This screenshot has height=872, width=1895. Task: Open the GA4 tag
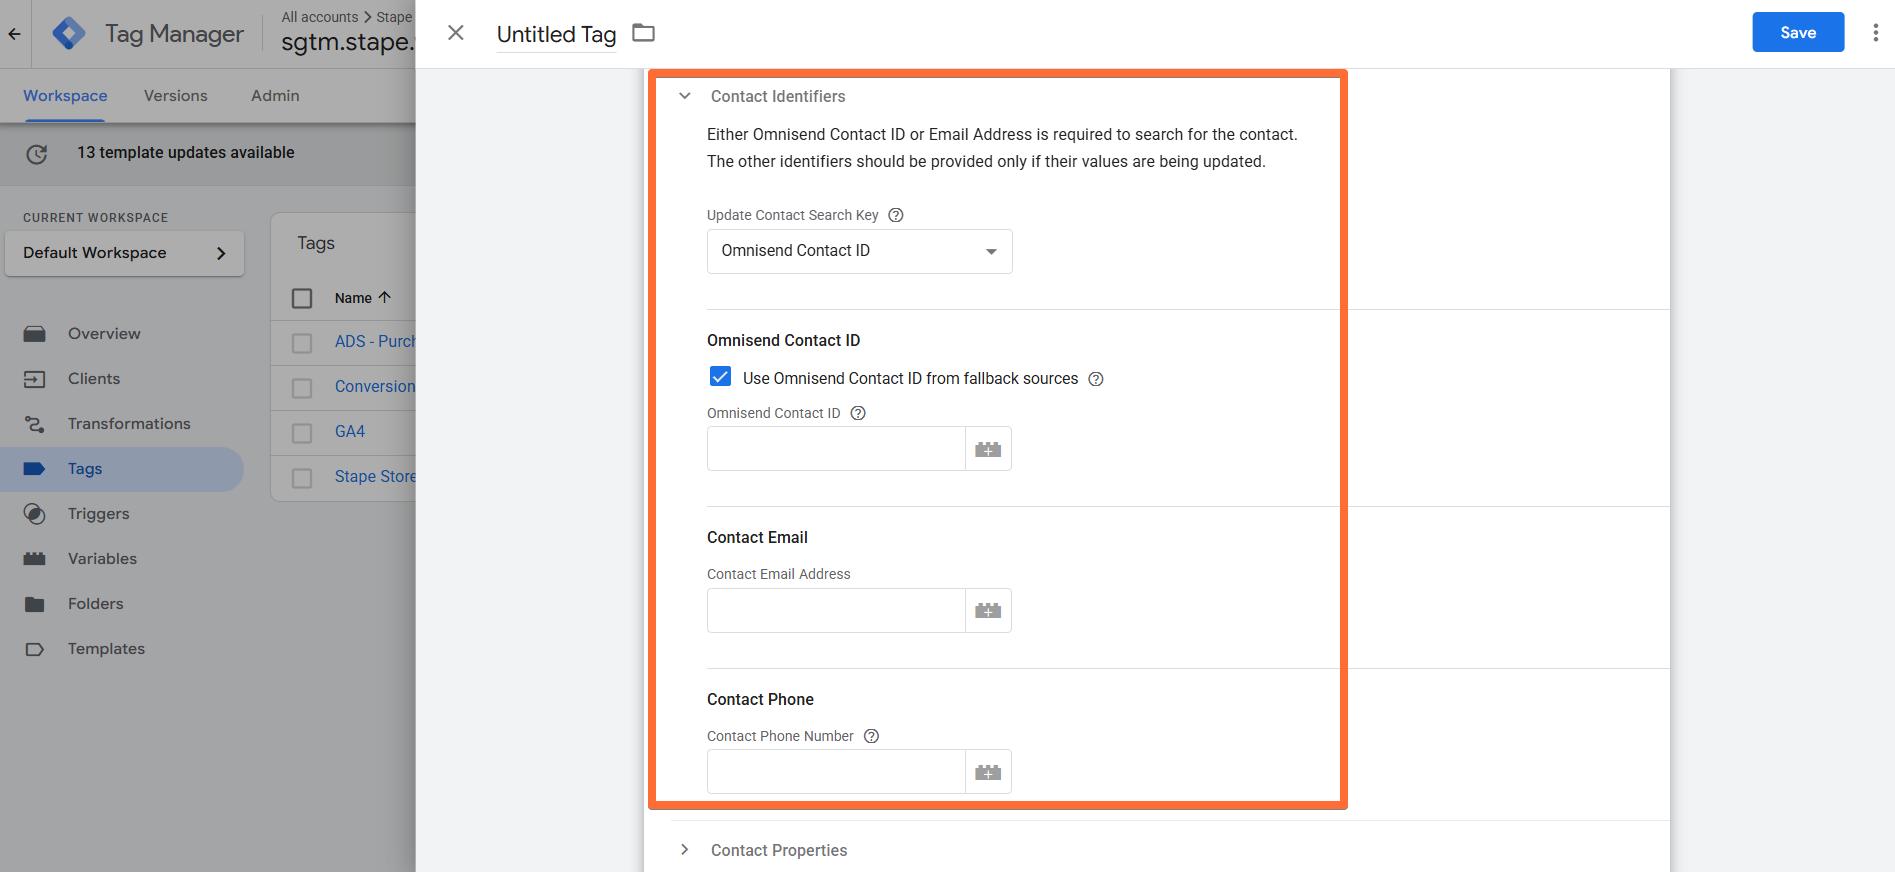[x=350, y=431]
